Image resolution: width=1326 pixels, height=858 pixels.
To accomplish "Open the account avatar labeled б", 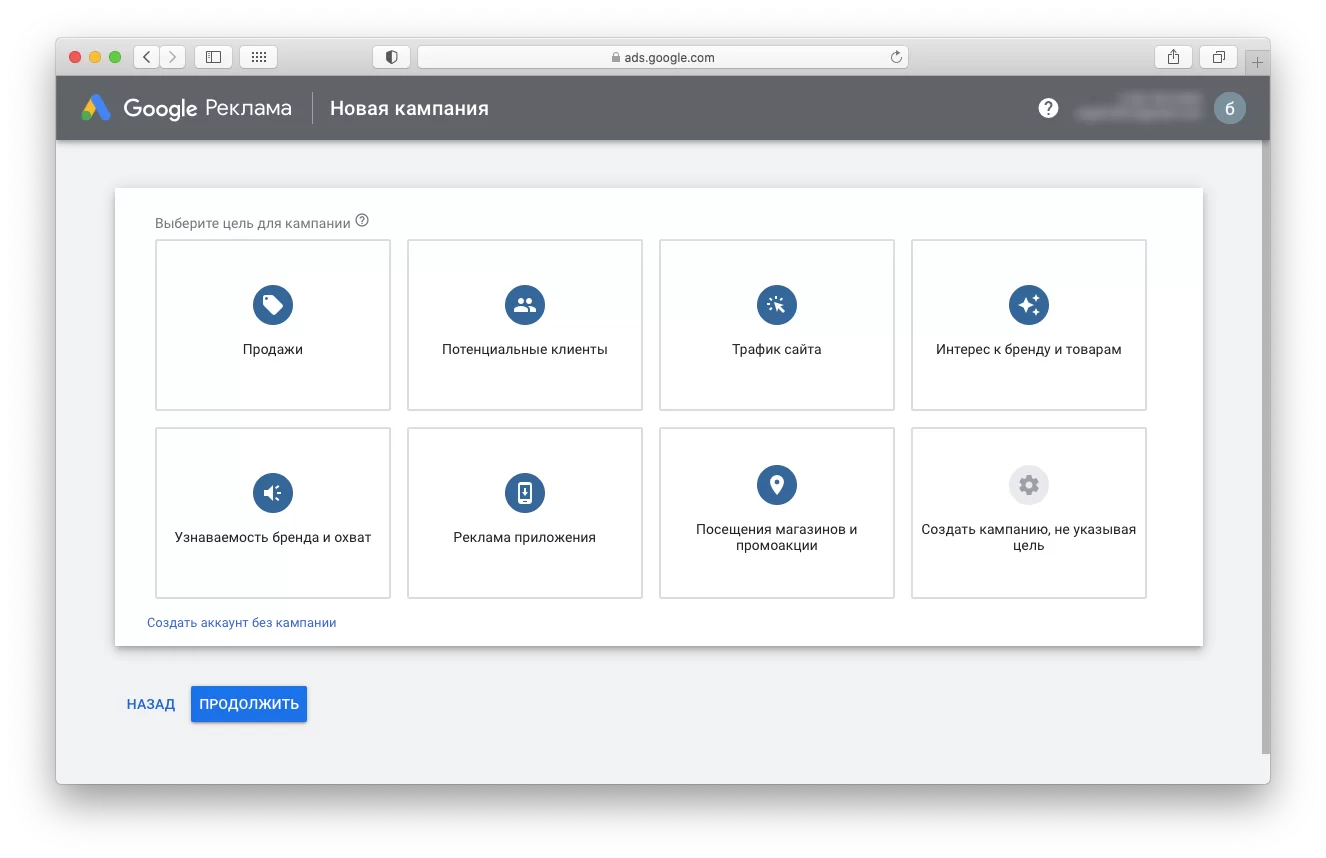I will [x=1230, y=108].
